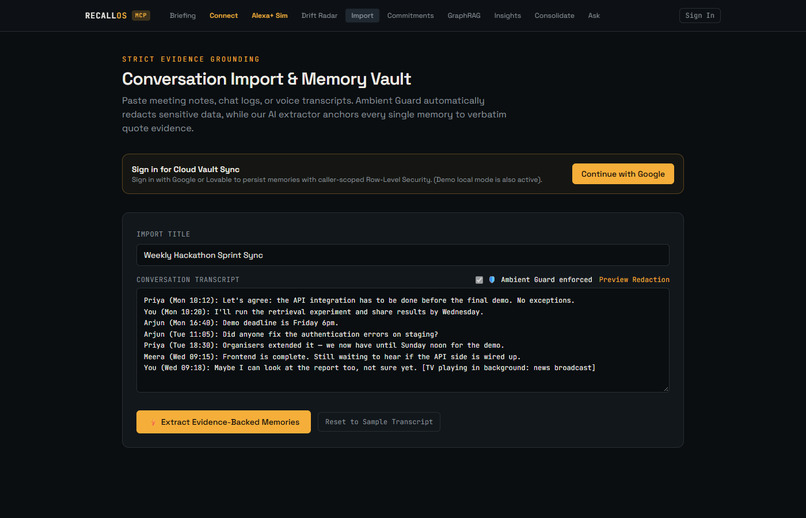Click the MCP badge beside the logo
Screen dimensions: 806x518
(141, 15)
